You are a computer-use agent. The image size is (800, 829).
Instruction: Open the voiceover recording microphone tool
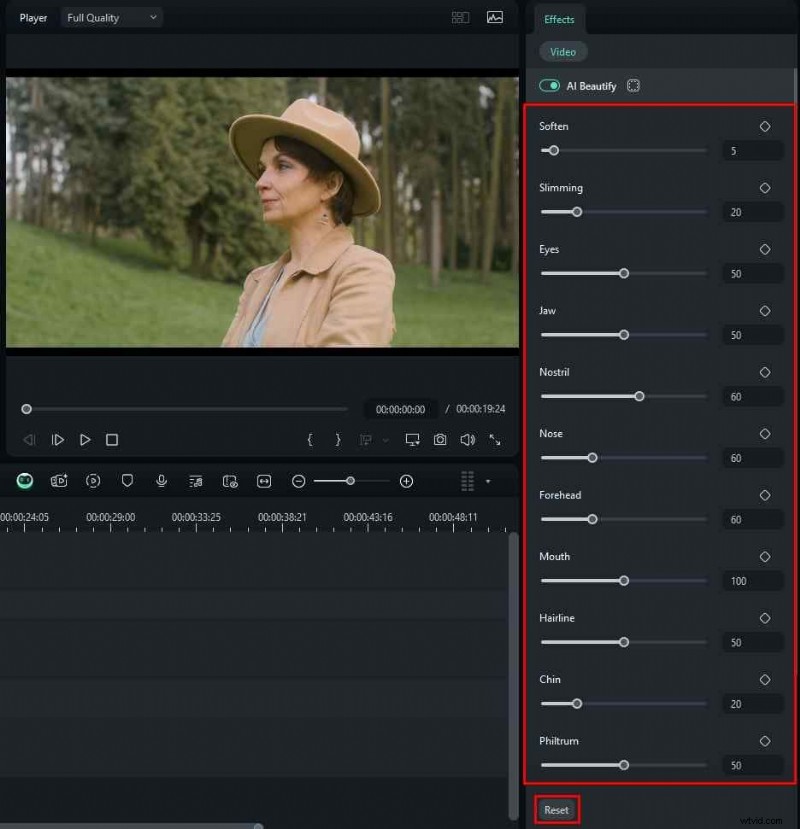click(x=161, y=481)
